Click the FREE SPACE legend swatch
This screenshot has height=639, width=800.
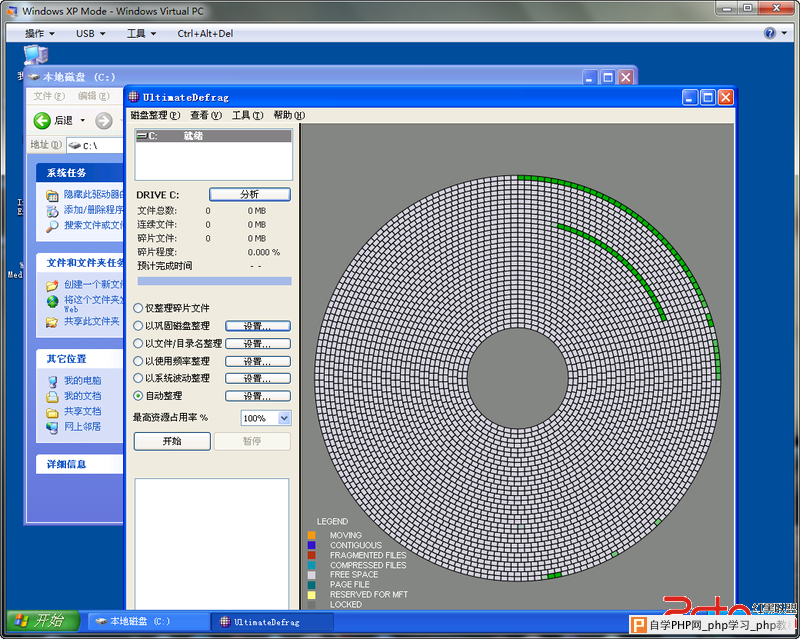coord(311,575)
